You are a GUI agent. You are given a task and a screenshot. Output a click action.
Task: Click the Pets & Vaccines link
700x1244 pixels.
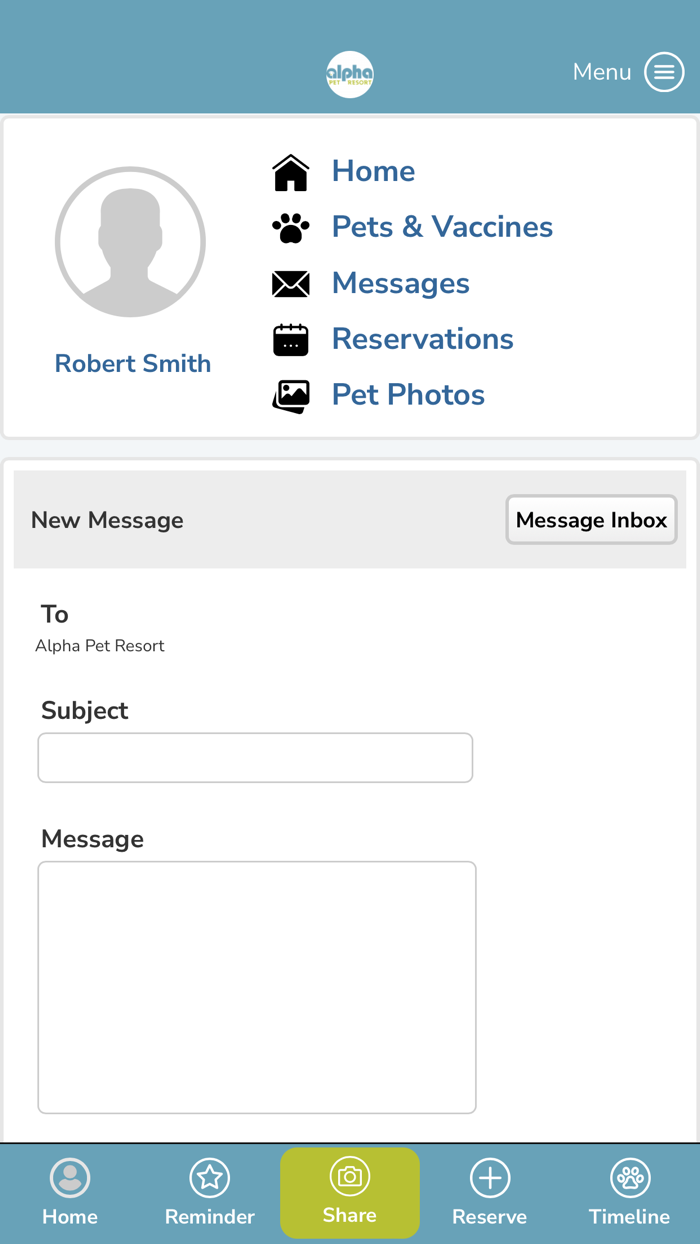[441, 227]
